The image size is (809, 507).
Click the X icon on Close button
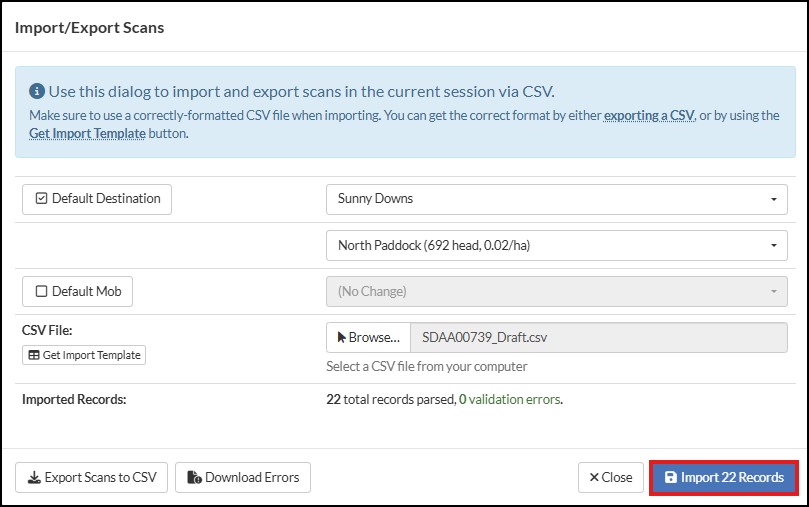click(x=594, y=478)
